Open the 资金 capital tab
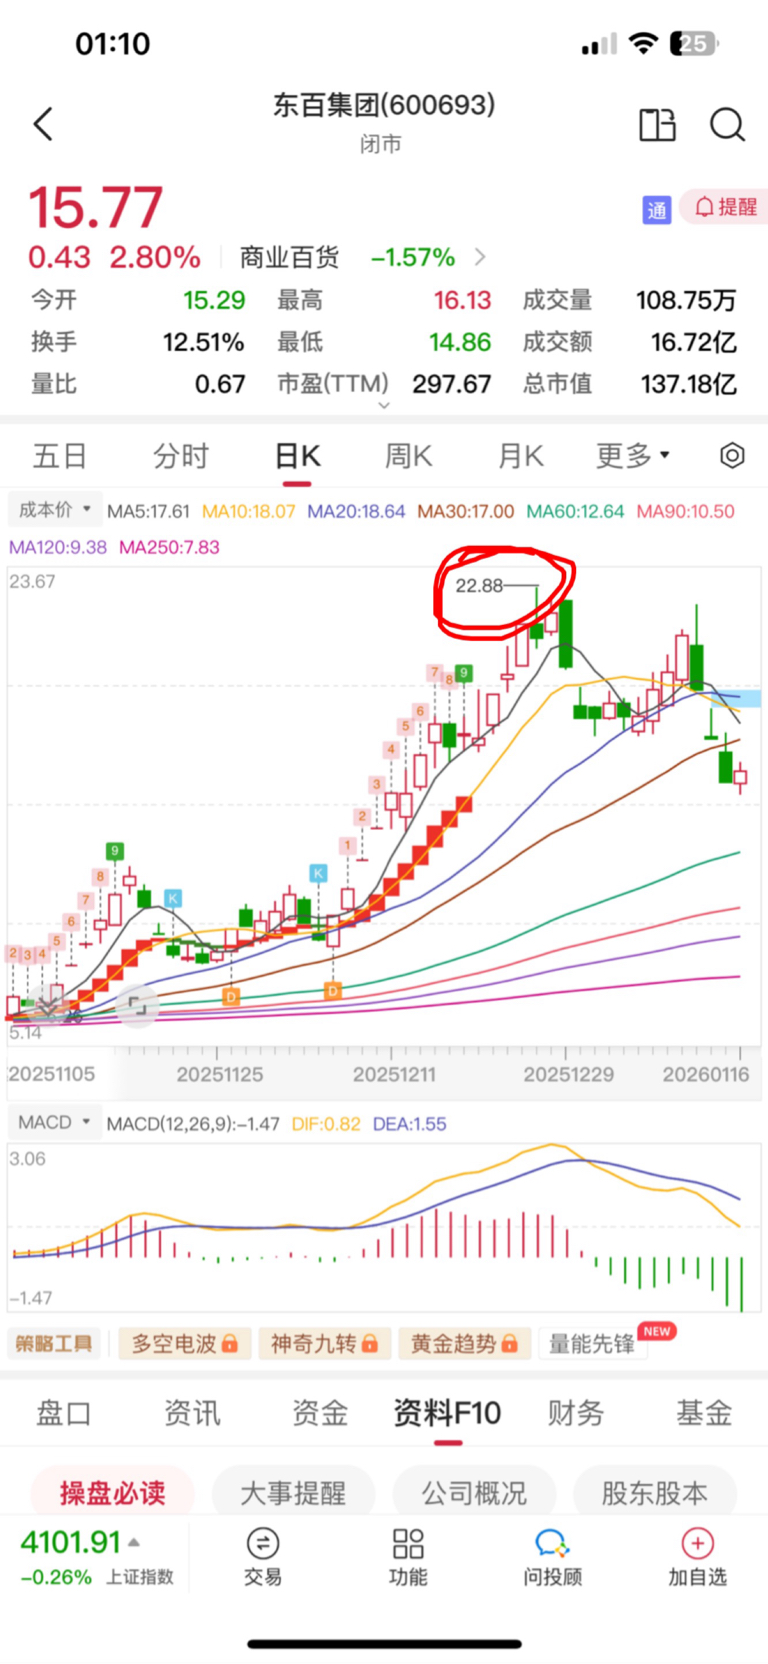The width and height of the screenshot is (768, 1664). [x=320, y=1413]
